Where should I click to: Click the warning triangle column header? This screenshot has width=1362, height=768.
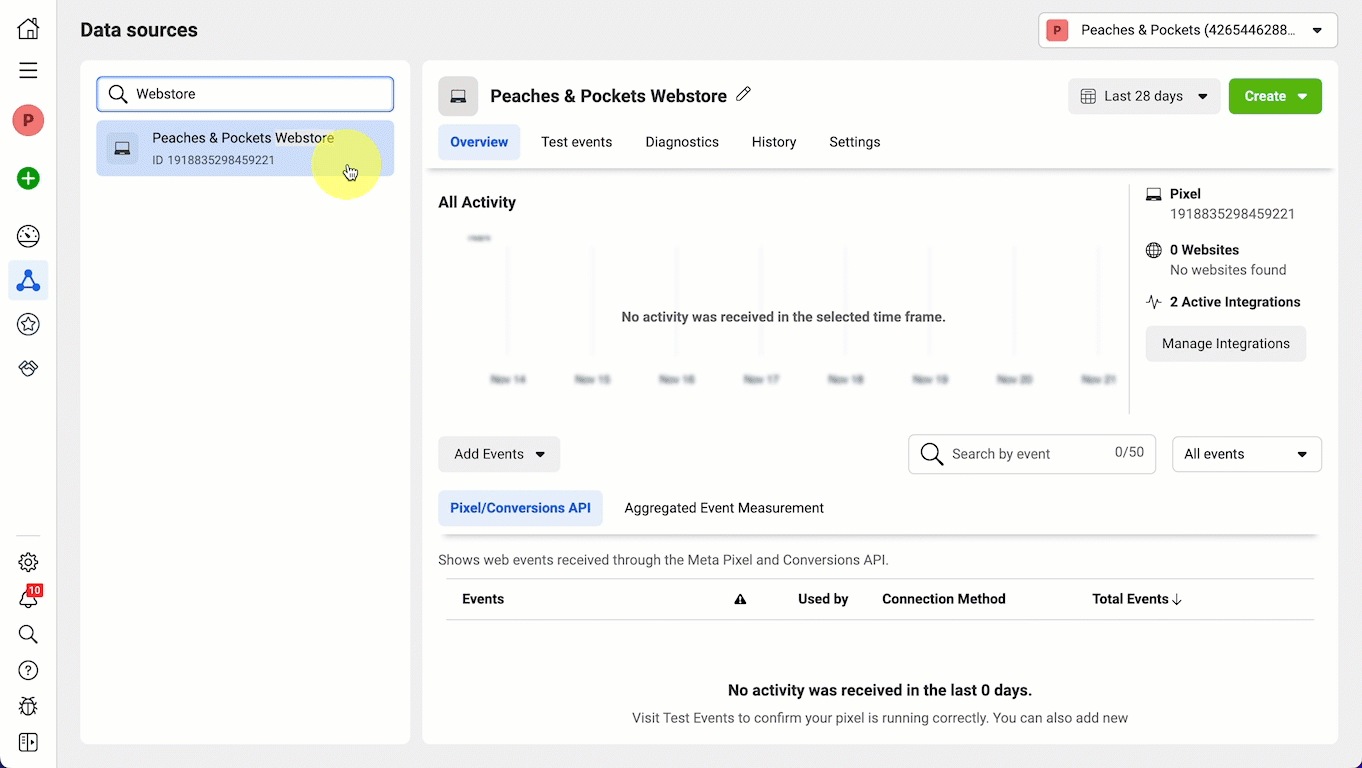tap(740, 599)
